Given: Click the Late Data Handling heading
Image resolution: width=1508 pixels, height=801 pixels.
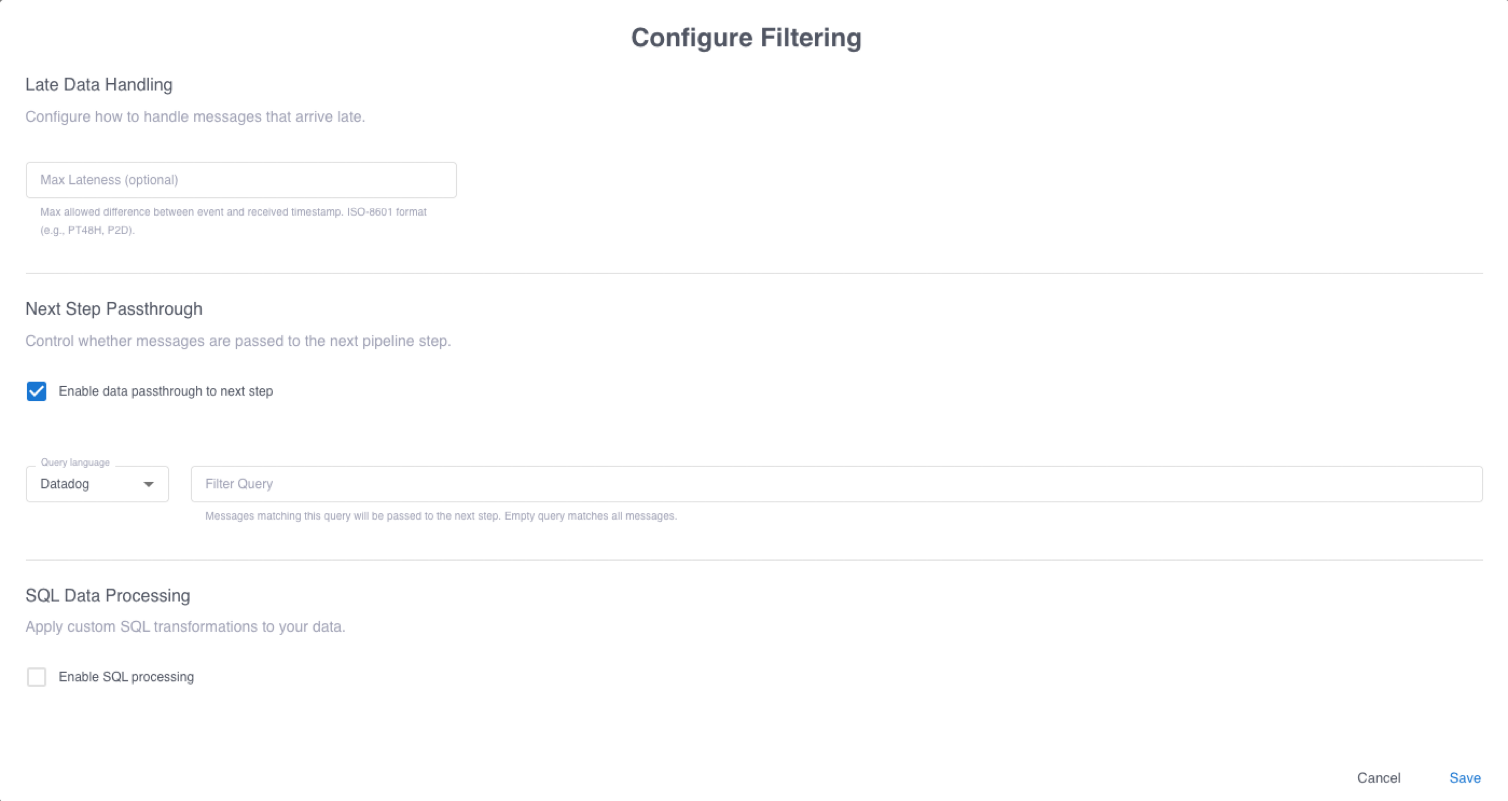Looking at the screenshot, I should click(x=98, y=85).
